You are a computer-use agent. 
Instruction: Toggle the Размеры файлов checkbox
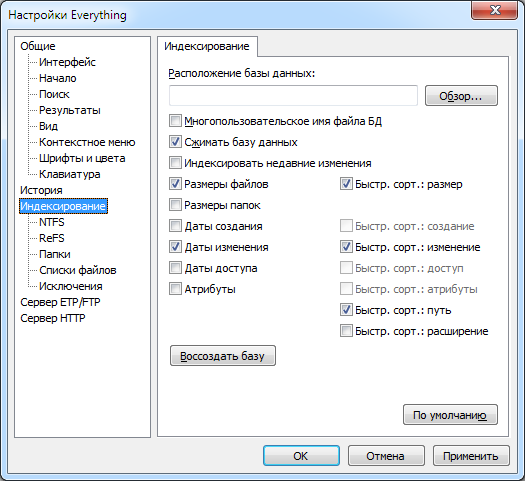point(175,184)
